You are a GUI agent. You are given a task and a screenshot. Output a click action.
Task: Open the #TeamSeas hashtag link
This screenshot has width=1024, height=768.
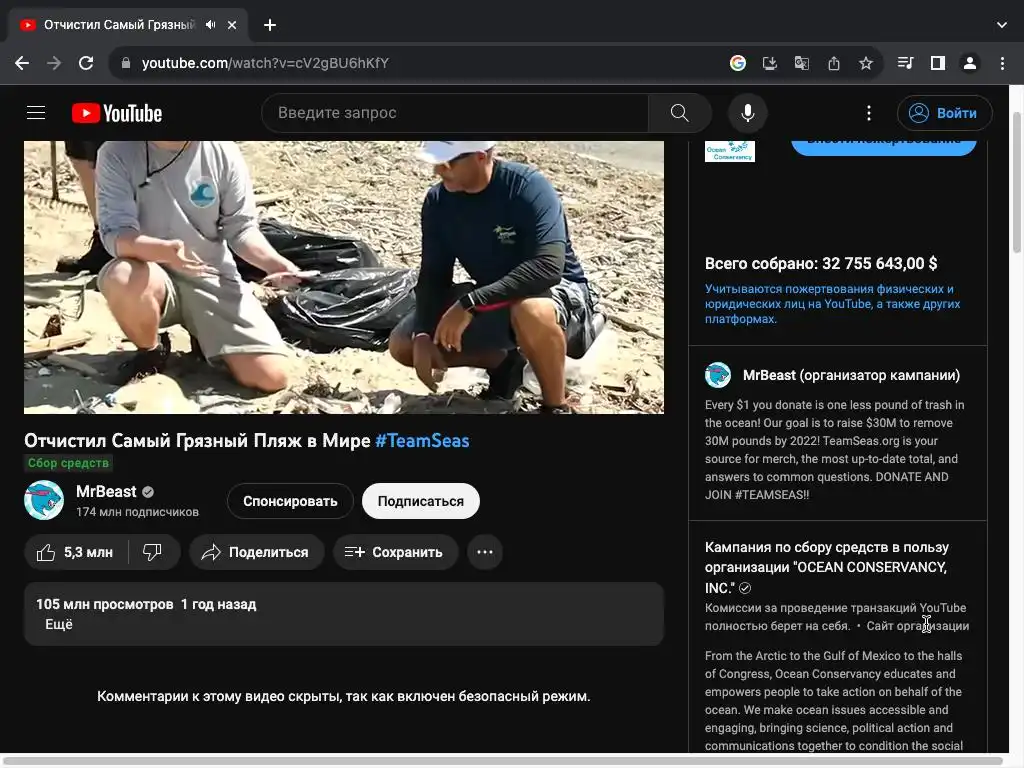pos(422,441)
